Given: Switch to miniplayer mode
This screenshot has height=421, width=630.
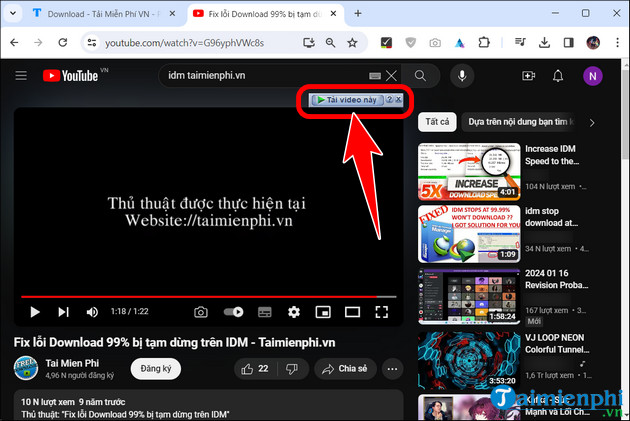Looking at the screenshot, I should [x=323, y=312].
